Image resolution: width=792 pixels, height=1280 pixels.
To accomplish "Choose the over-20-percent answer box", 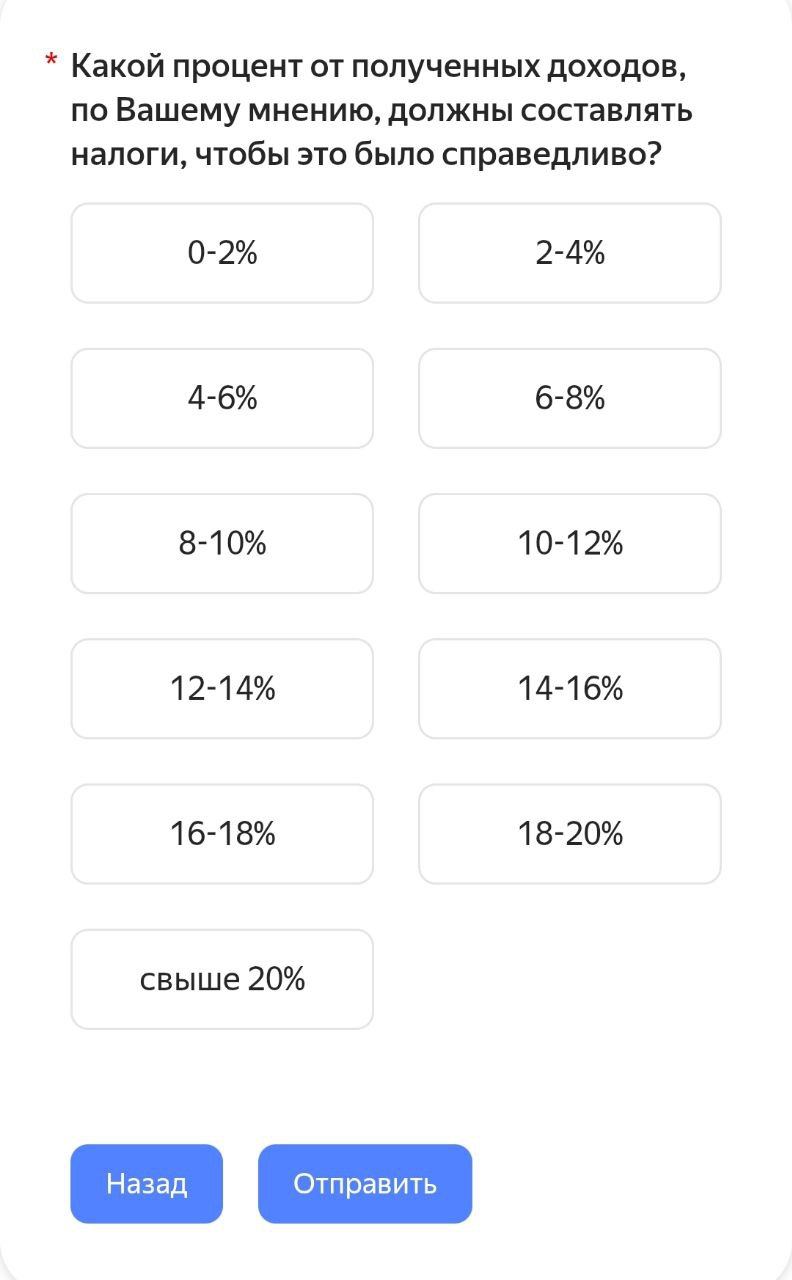I will (x=222, y=979).
